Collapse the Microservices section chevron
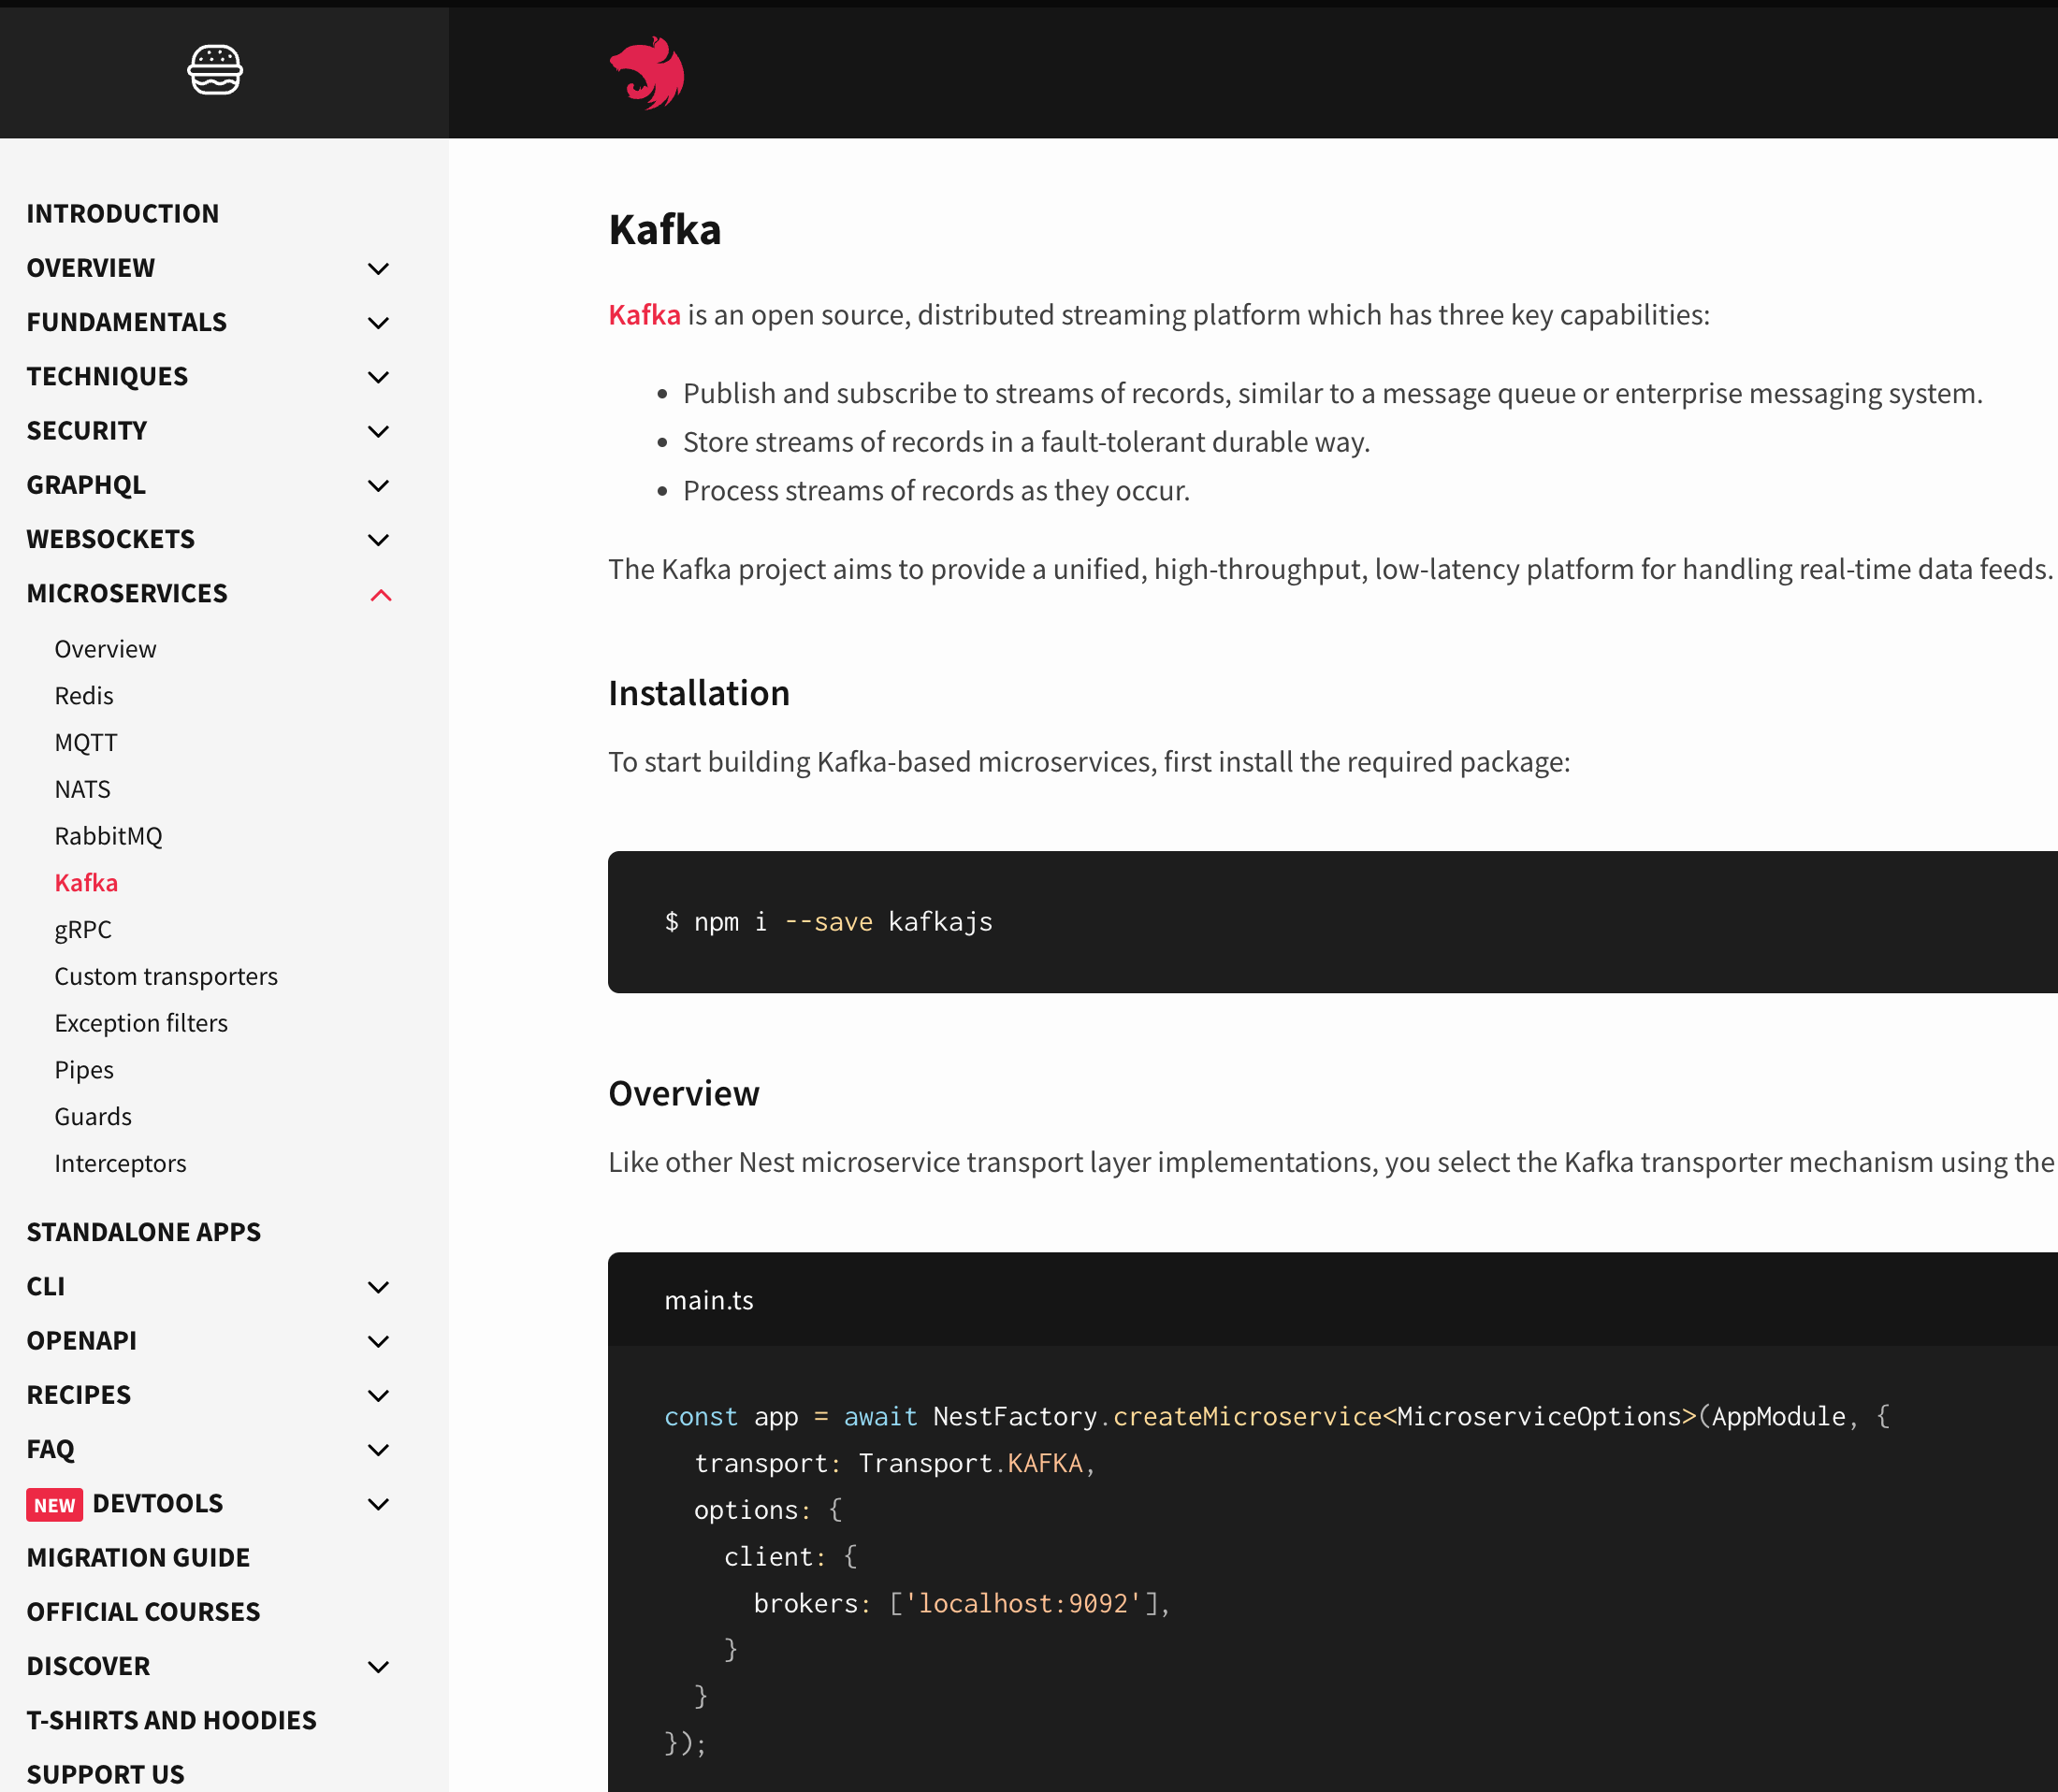2058x1792 pixels. point(380,595)
